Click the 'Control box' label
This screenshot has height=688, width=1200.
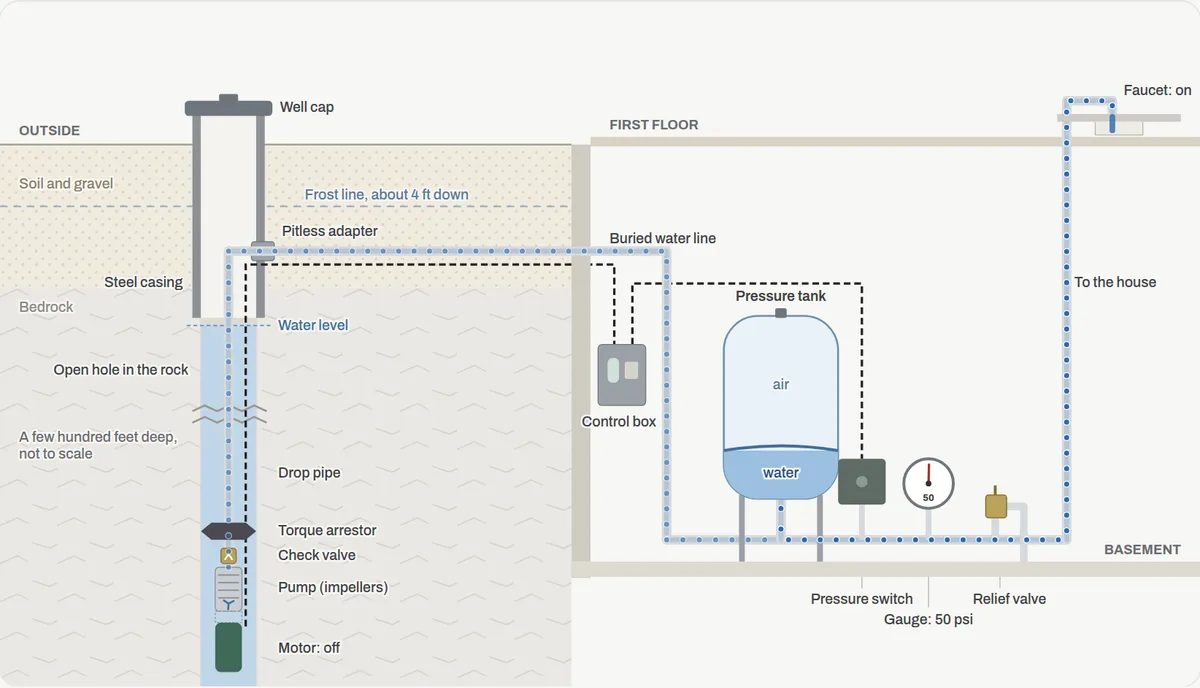619,422
